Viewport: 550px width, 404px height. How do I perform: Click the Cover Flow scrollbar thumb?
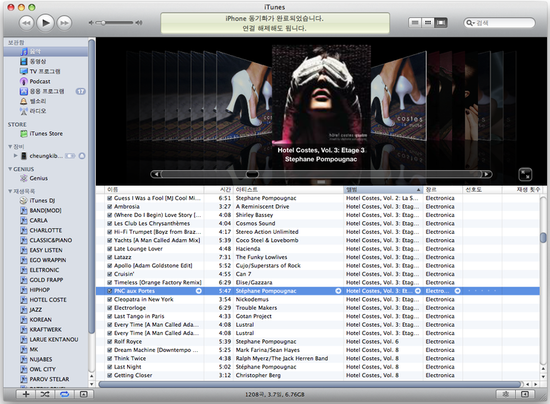252,174
